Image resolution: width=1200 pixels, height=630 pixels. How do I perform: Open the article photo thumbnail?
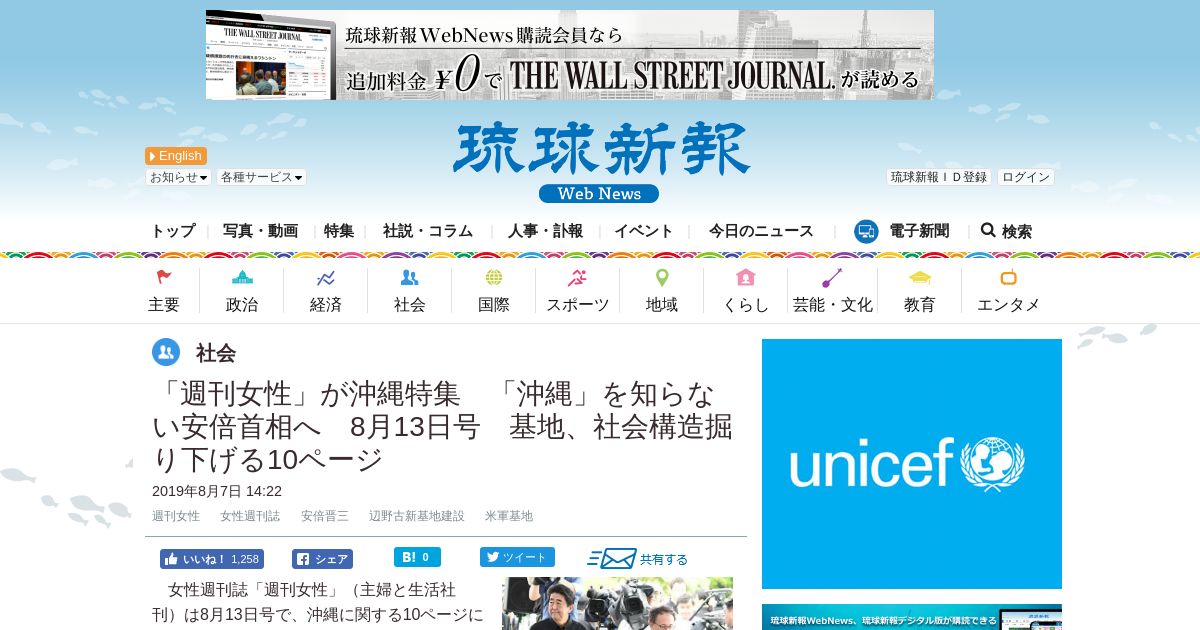(617, 603)
